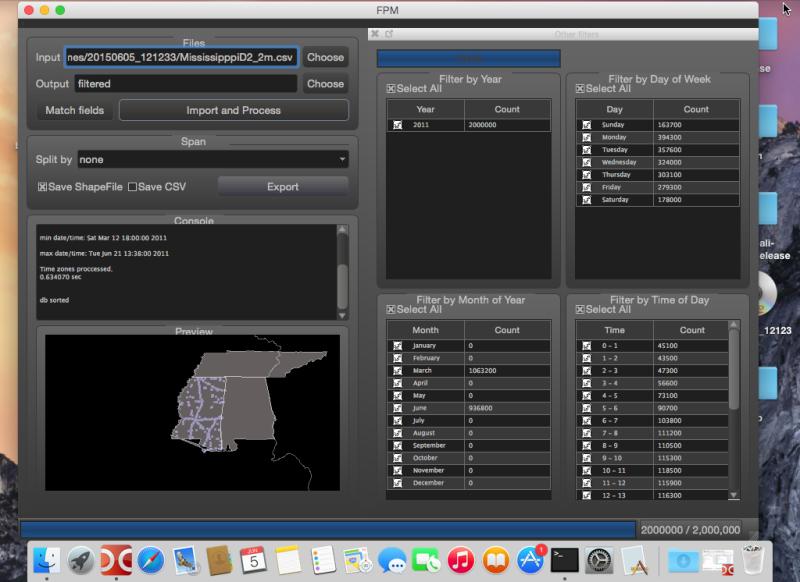800x582 pixels.
Task: Open Contacts from the dock
Action: coord(220,560)
